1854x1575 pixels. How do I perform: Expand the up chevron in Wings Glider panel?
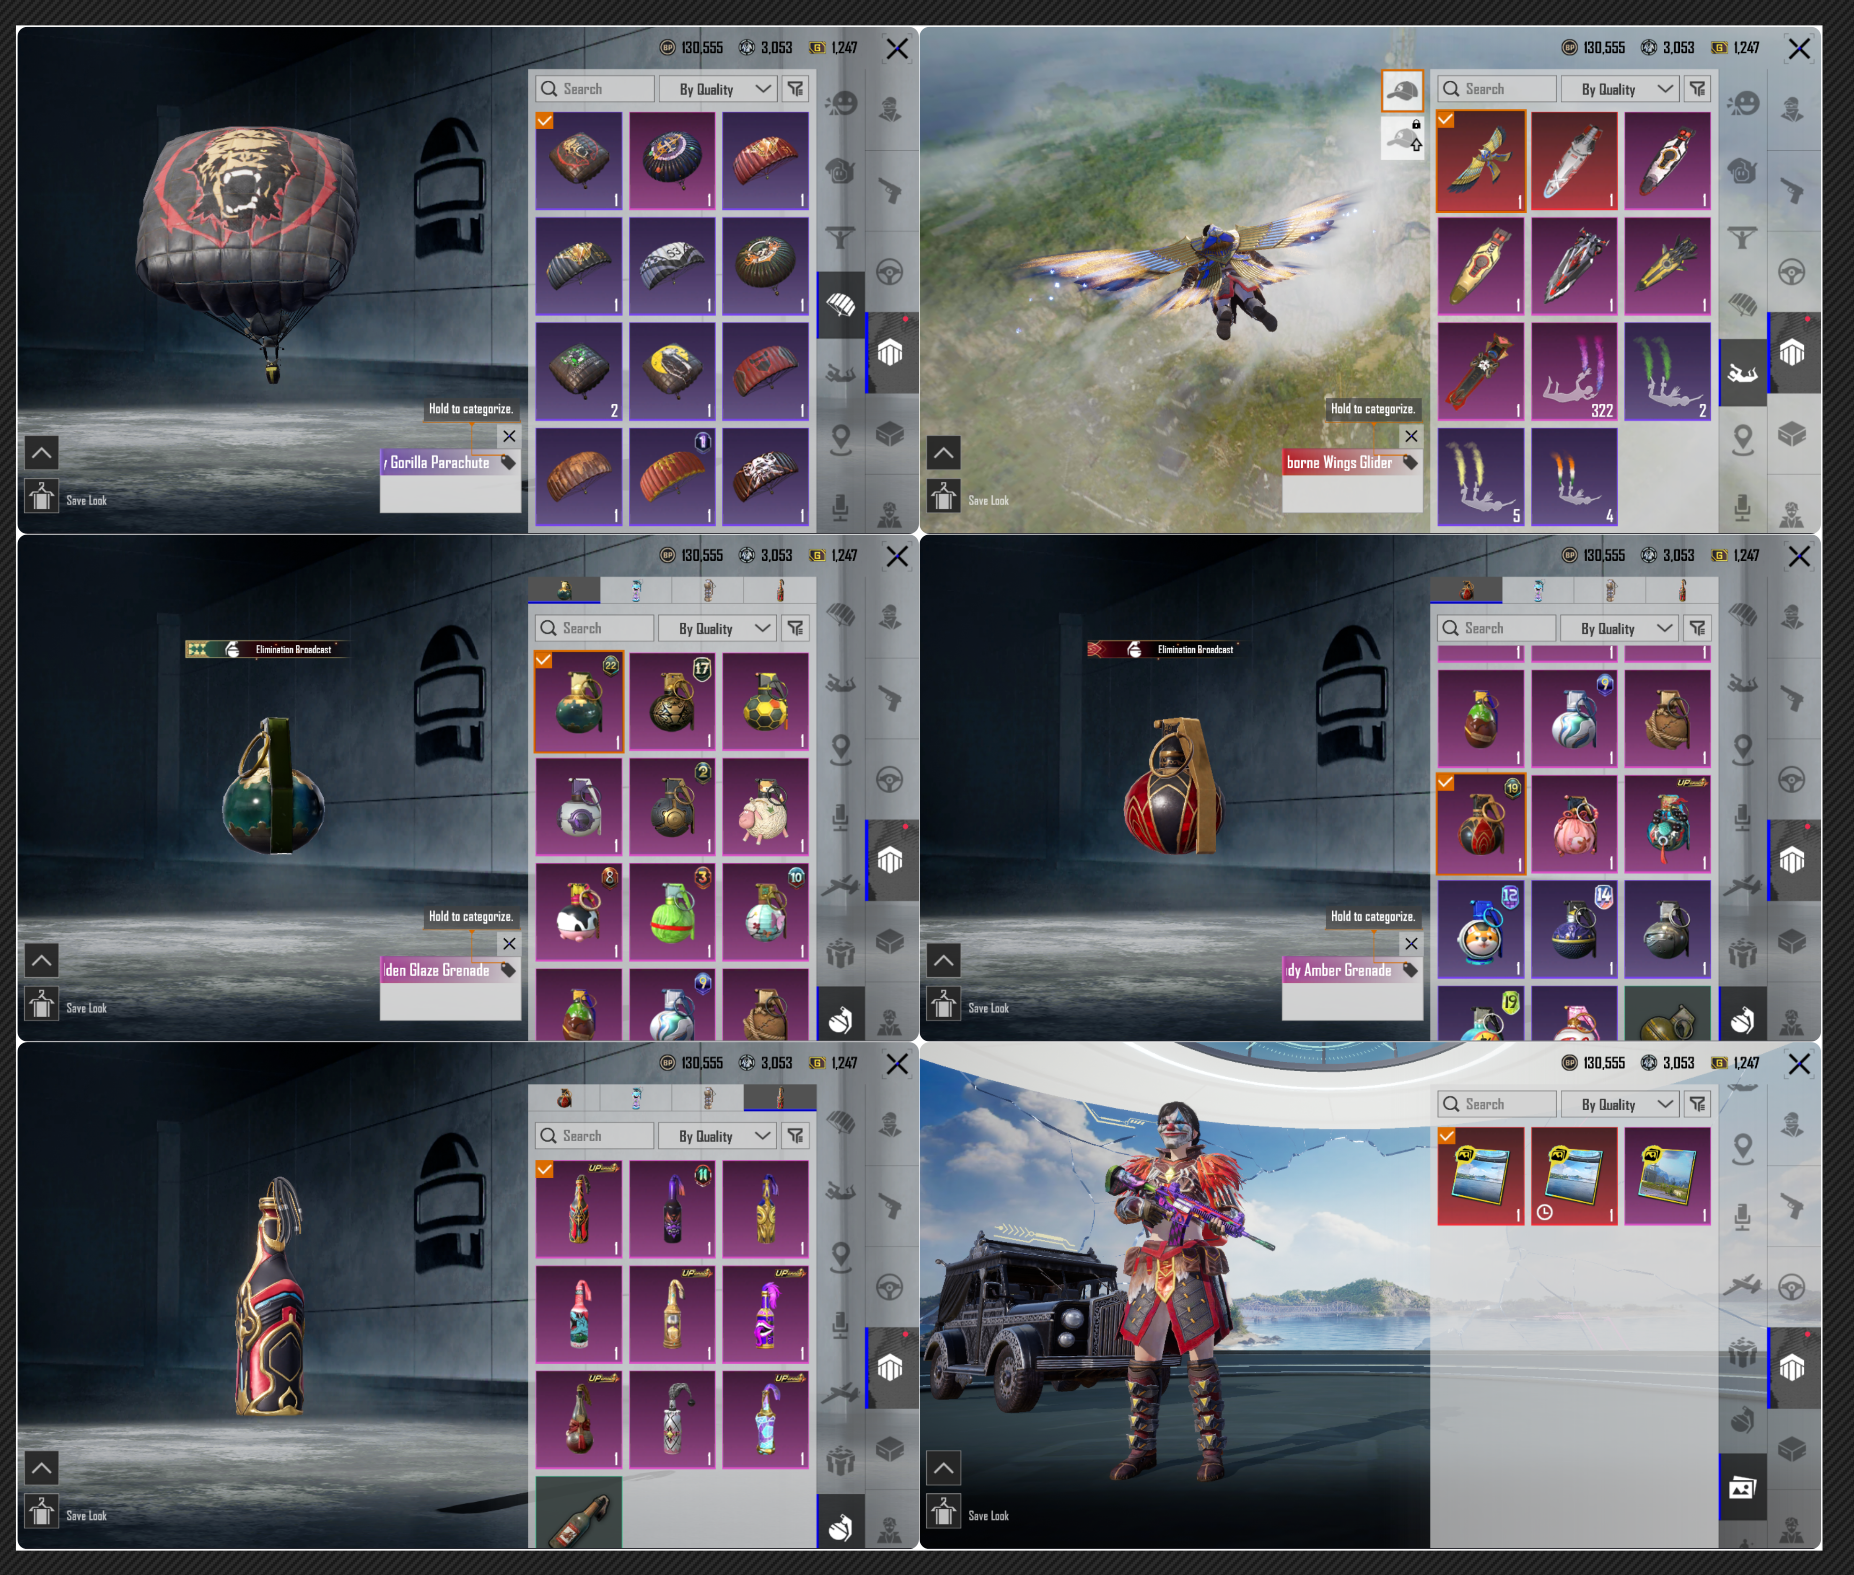944,453
